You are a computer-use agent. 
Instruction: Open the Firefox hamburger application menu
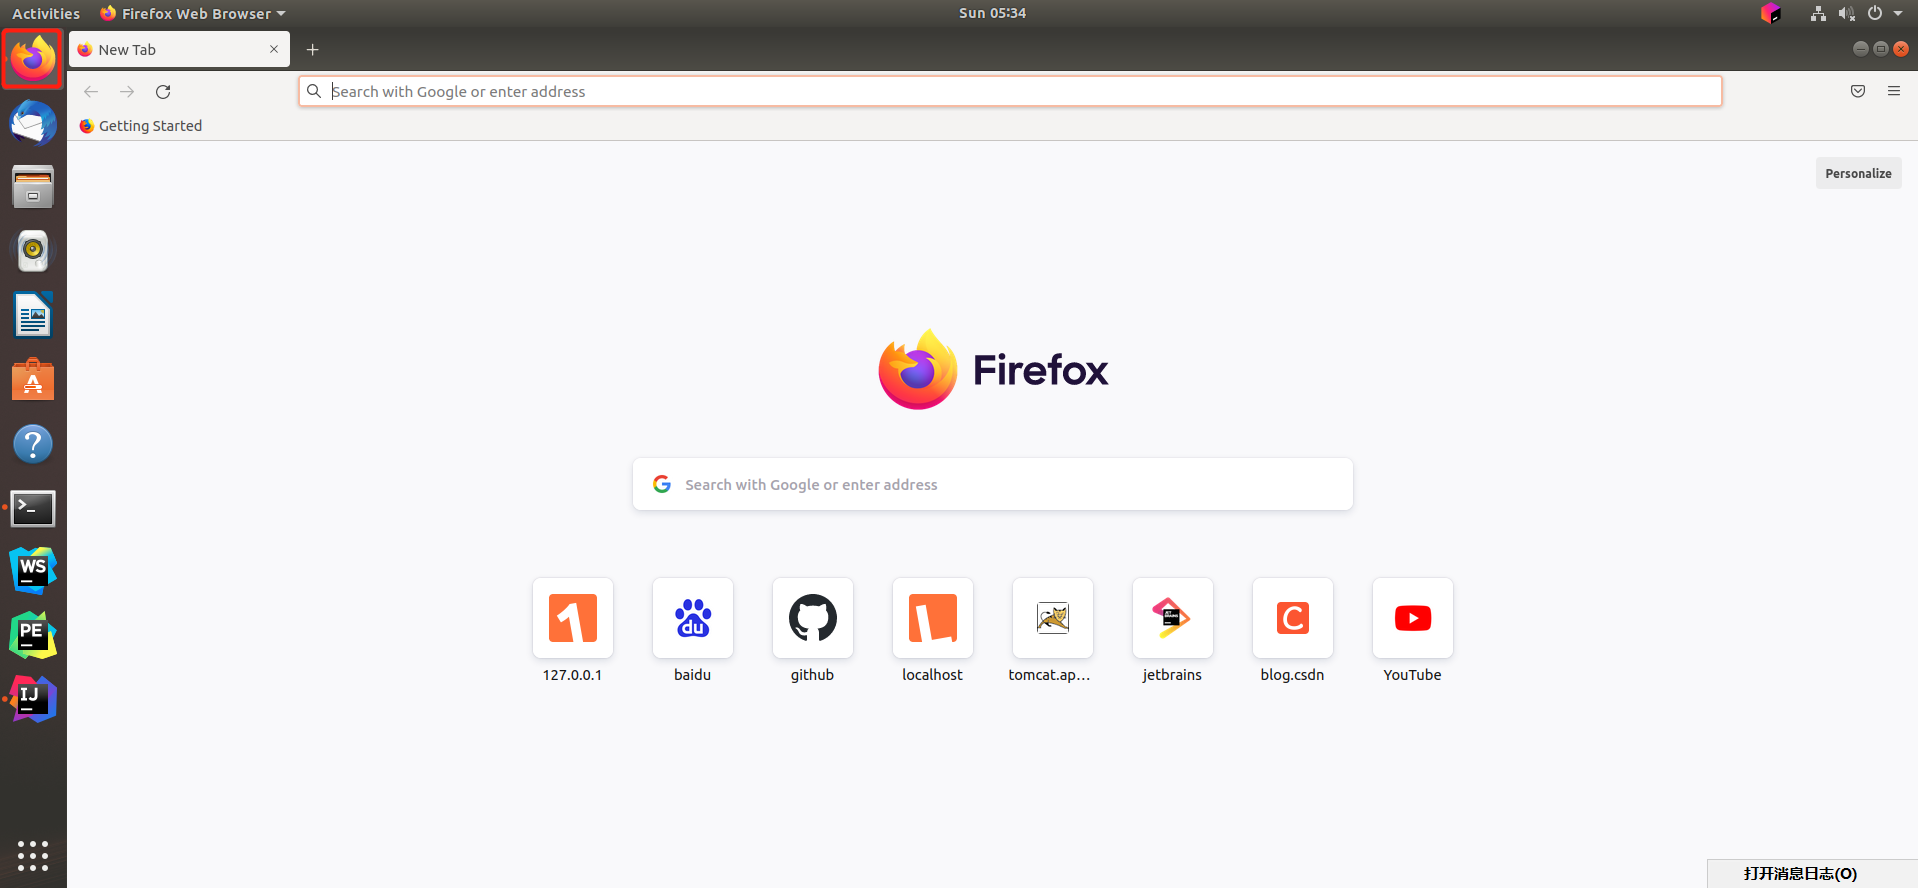pyautogui.click(x=1893, y=92)
